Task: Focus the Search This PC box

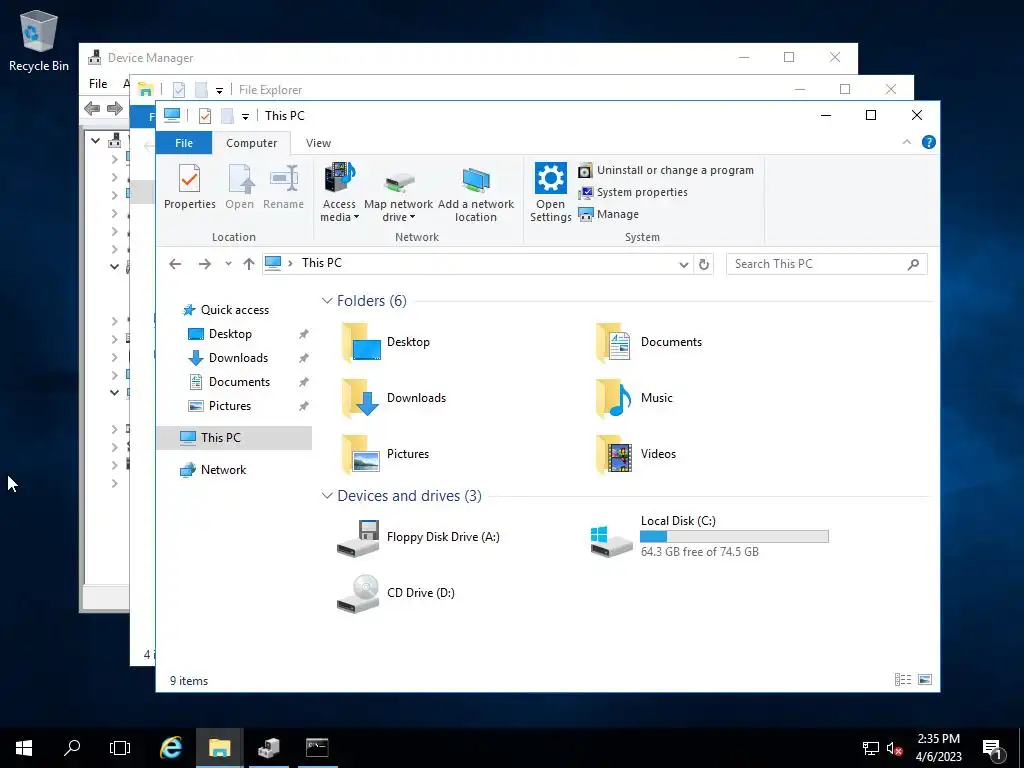Action: point(826,264)
